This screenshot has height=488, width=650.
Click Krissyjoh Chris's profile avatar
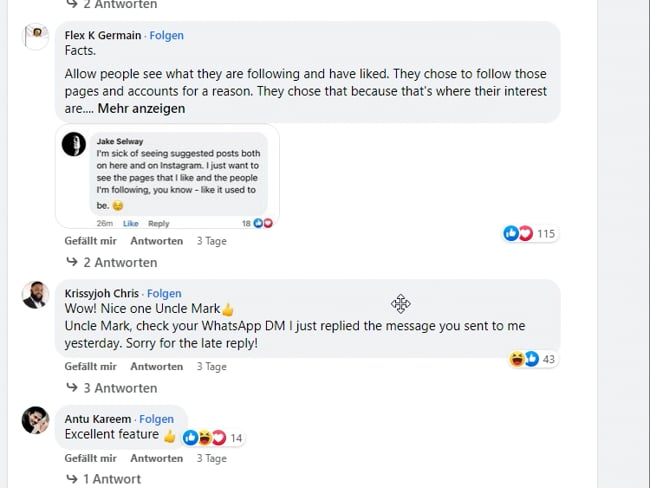[36, 296]
